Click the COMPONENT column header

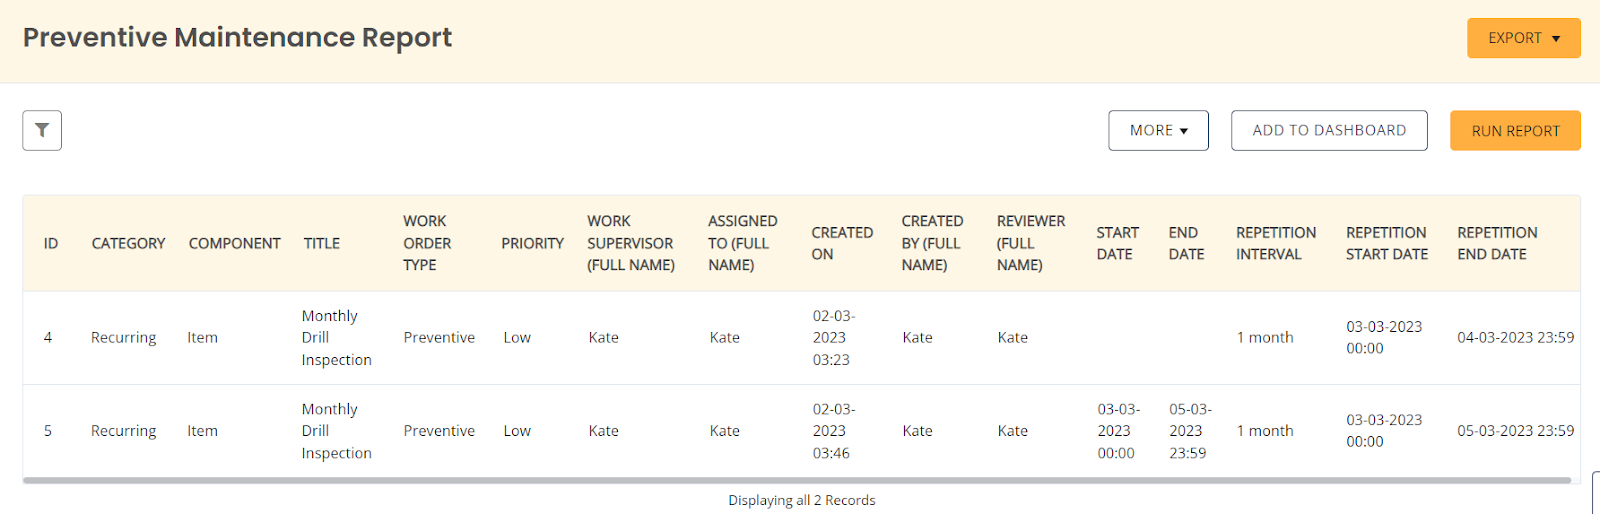pyautogui.click(x=234, y=243)
